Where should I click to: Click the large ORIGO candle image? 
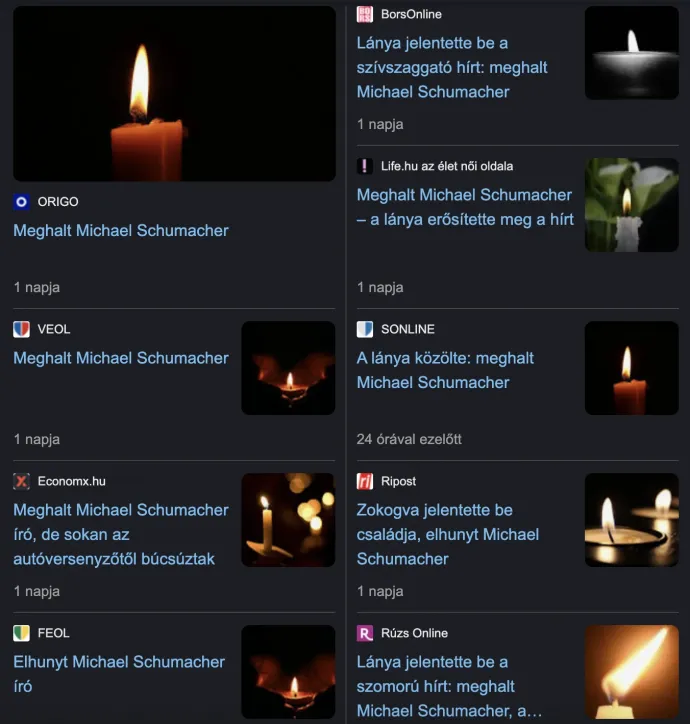[x=175, y=94]
